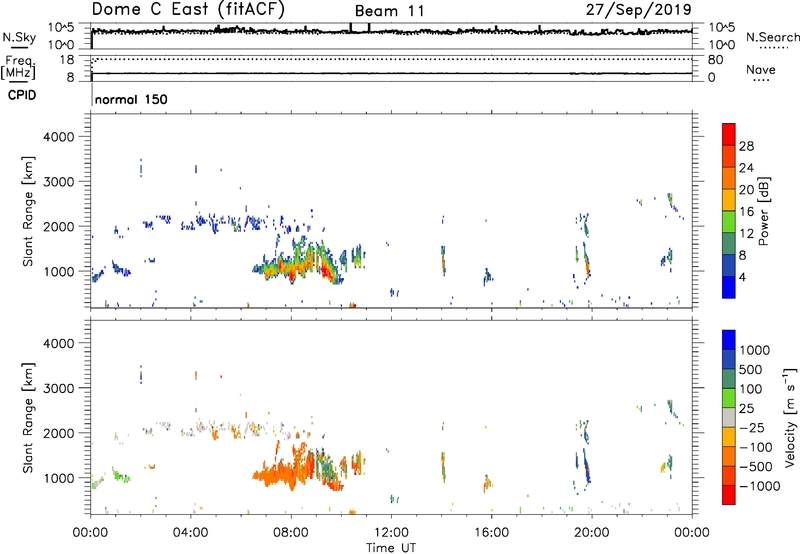Click the '25' velocity colorbar label
The height and width of the screenshot is (554, 800).
click(747, 408)
